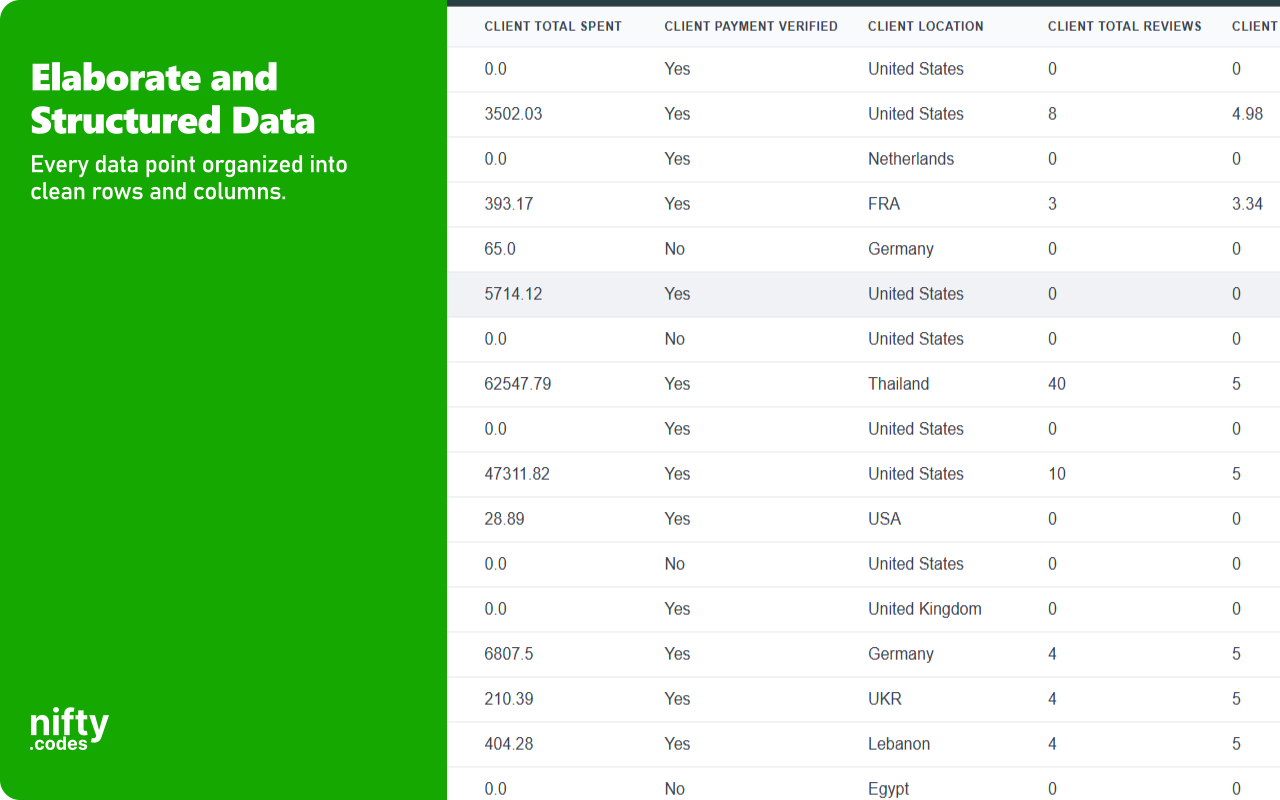Select the Netherlands row

click(x=700, y=158)
